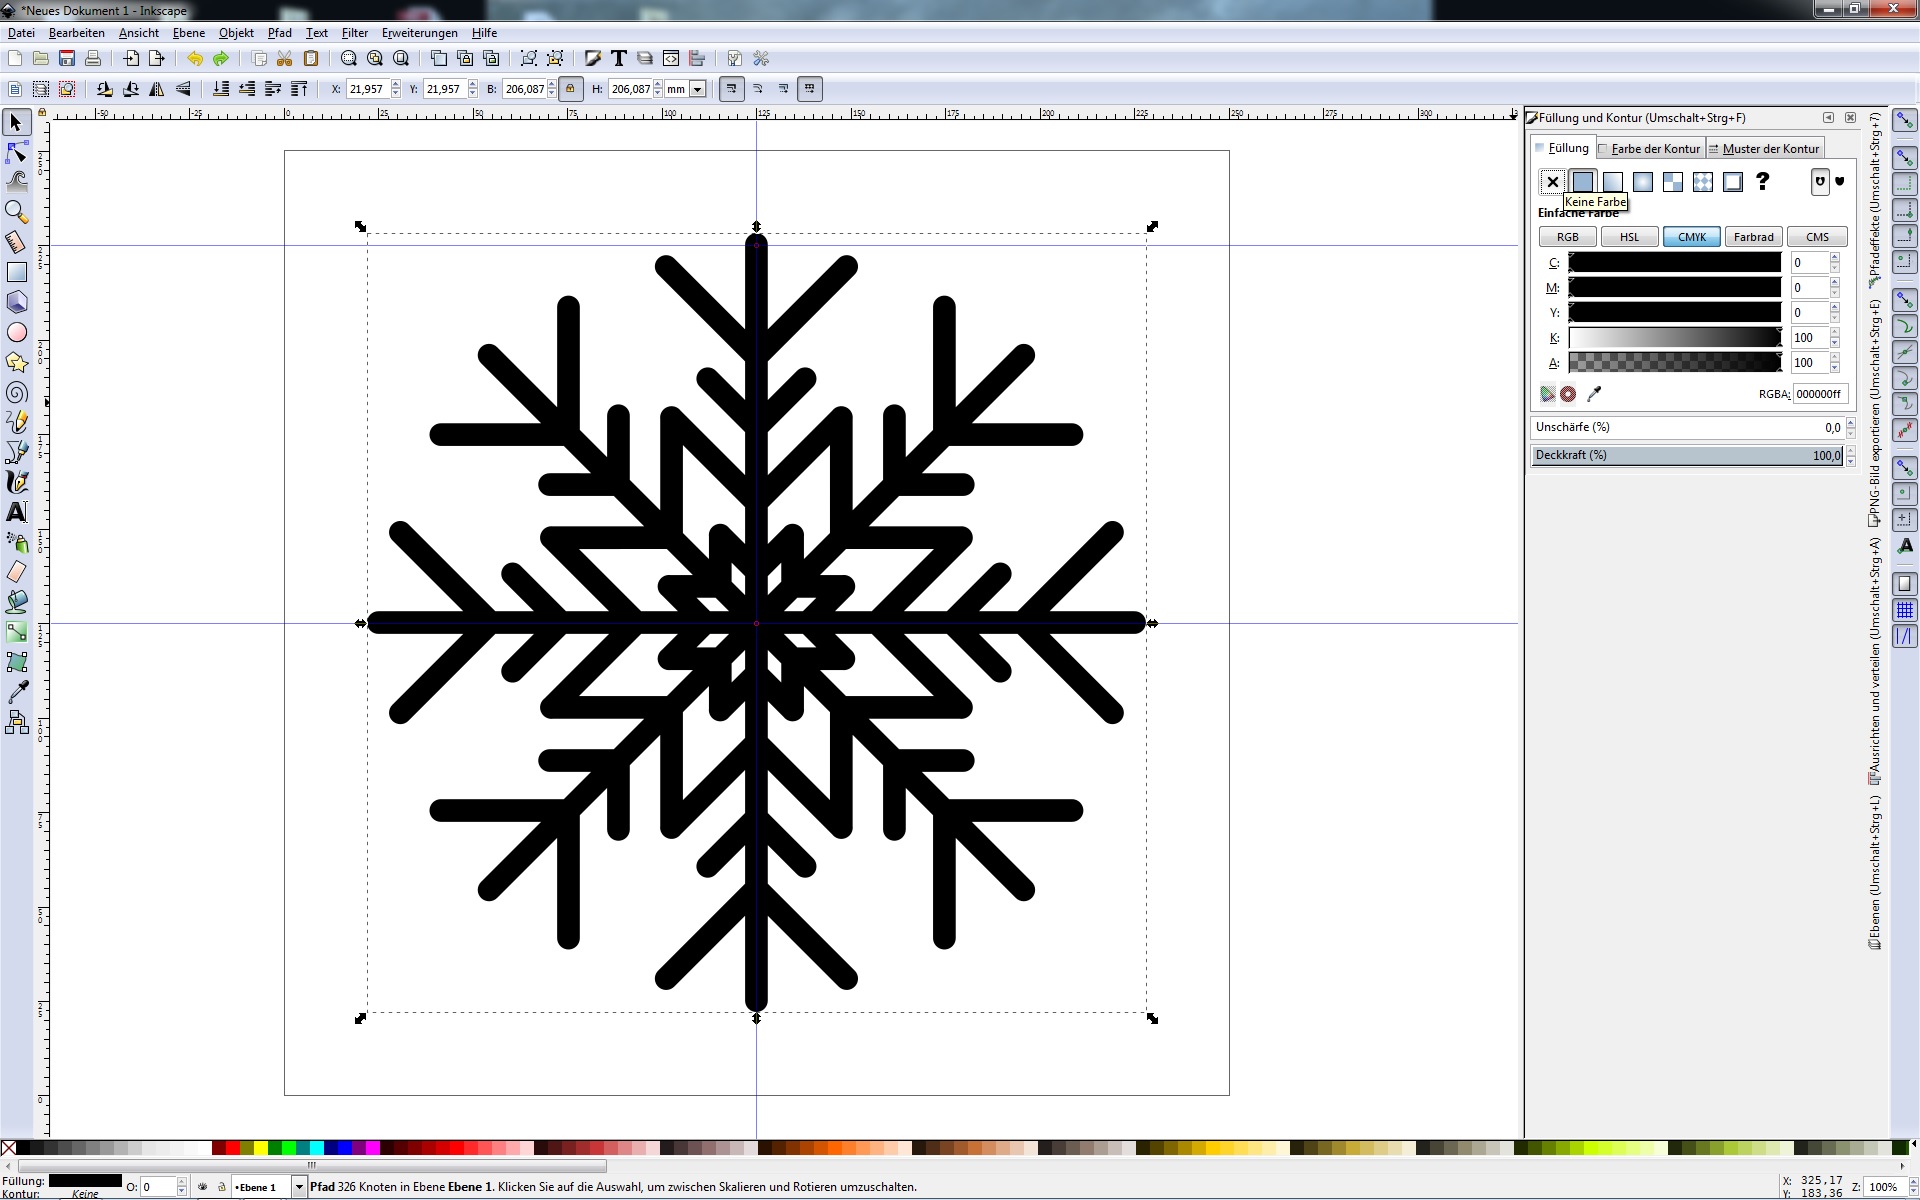Click the K channel slider

(x=1674, y=338)
